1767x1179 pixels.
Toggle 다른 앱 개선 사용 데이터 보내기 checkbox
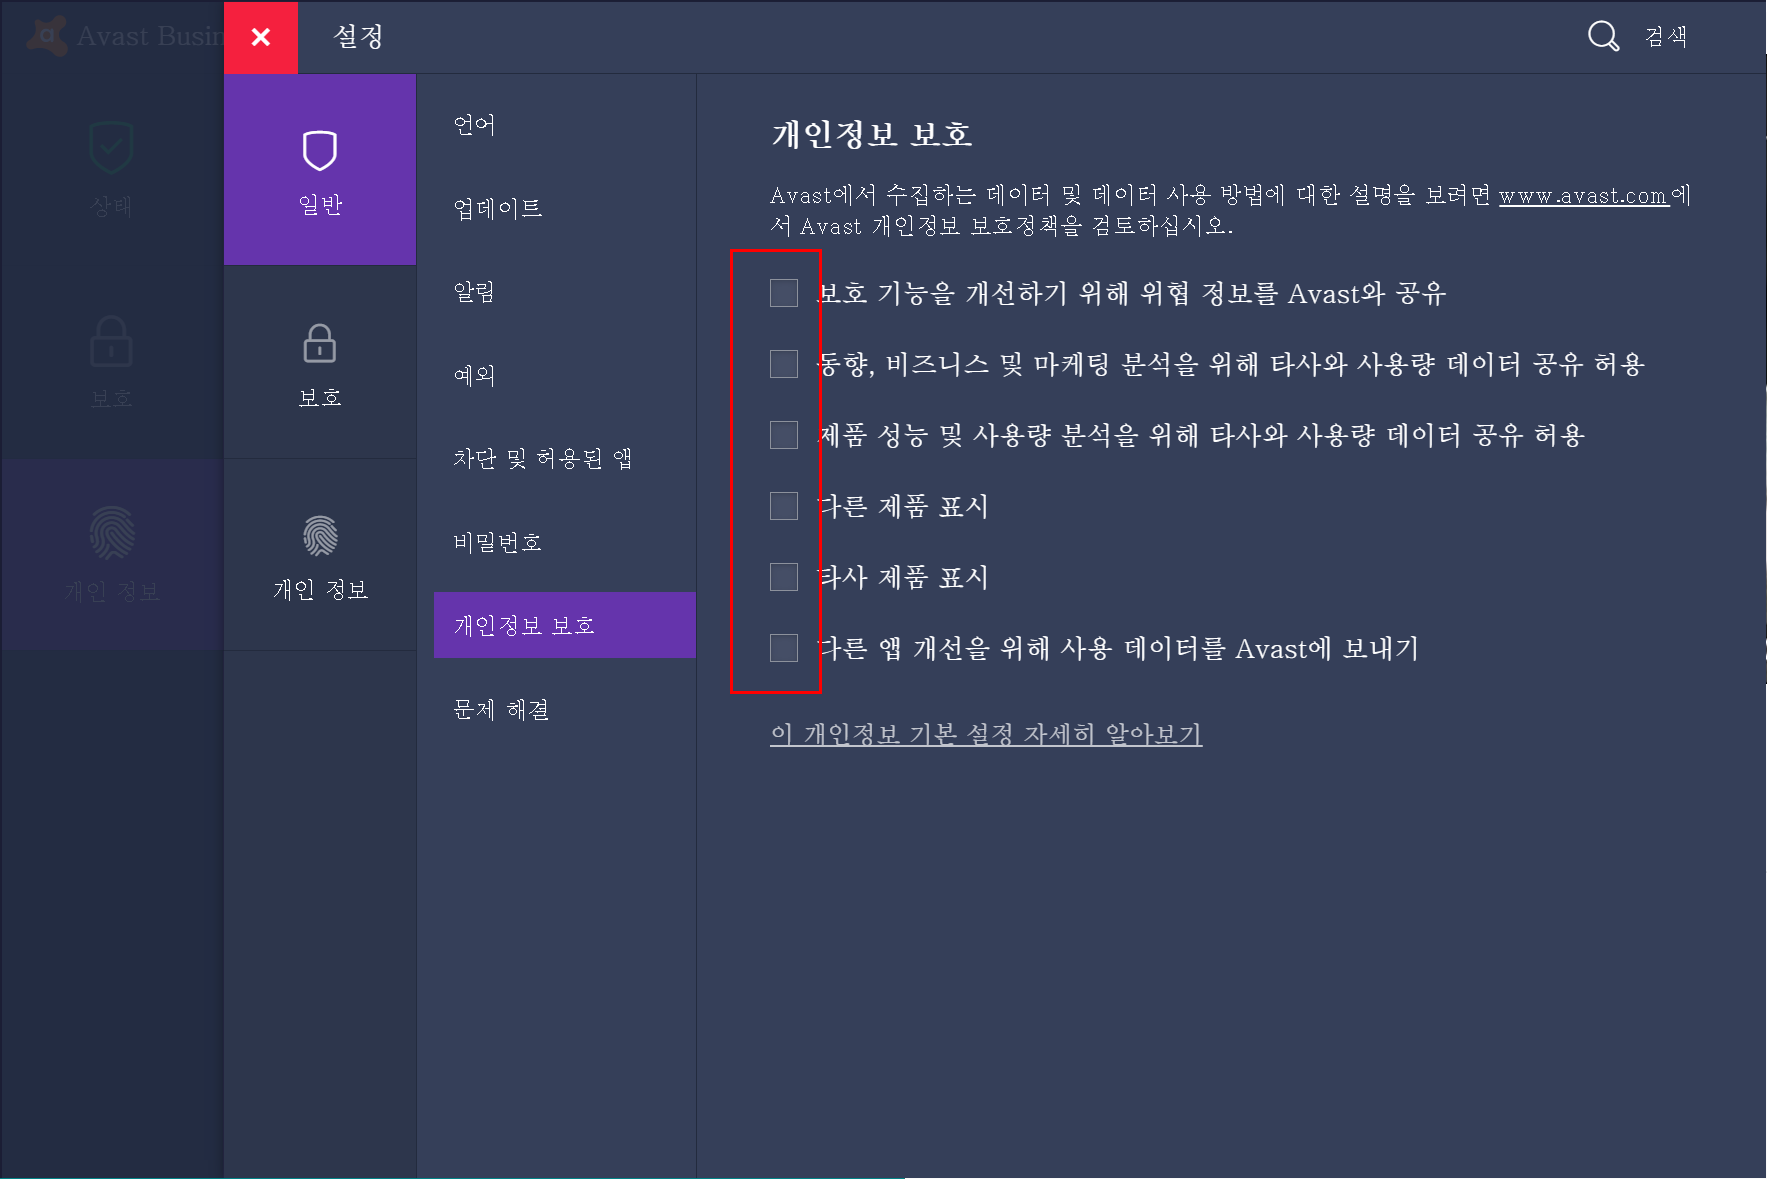[x=784, y=648]
